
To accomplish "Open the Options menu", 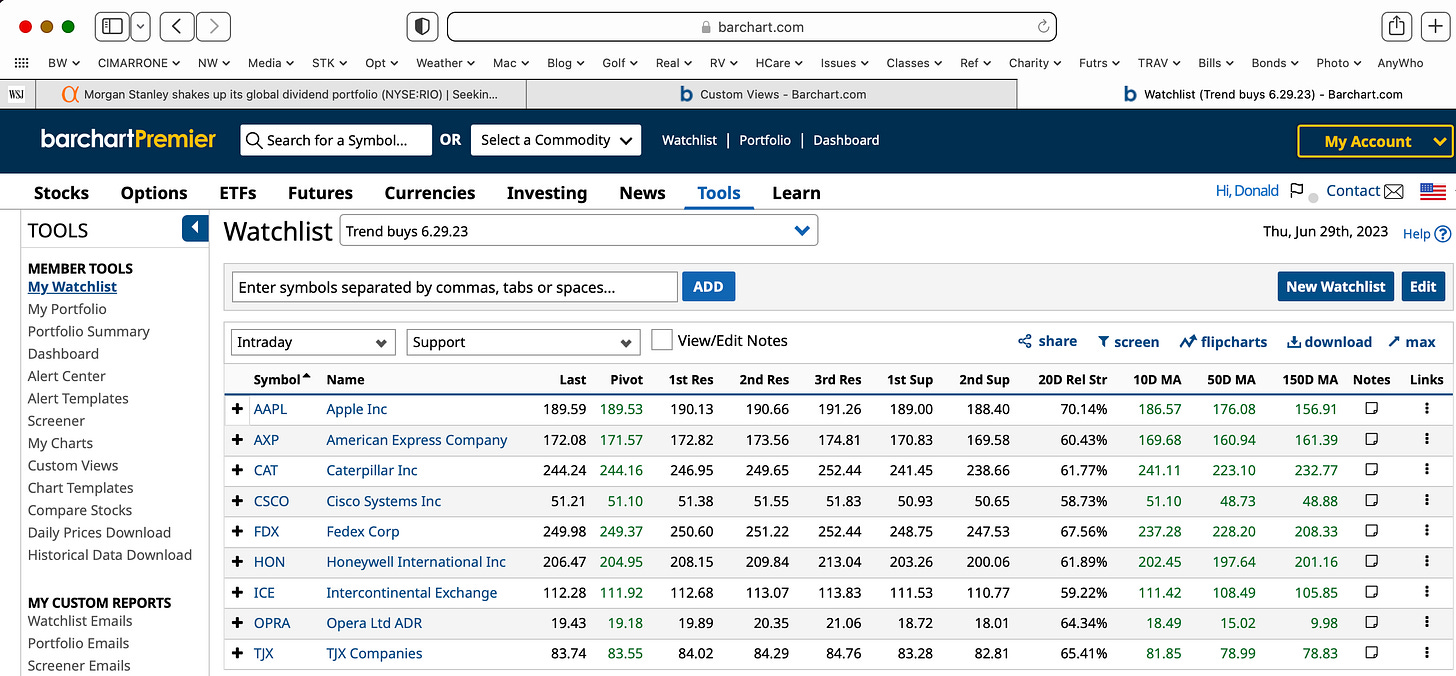I will pyautogui.click(x=154, y=193).
